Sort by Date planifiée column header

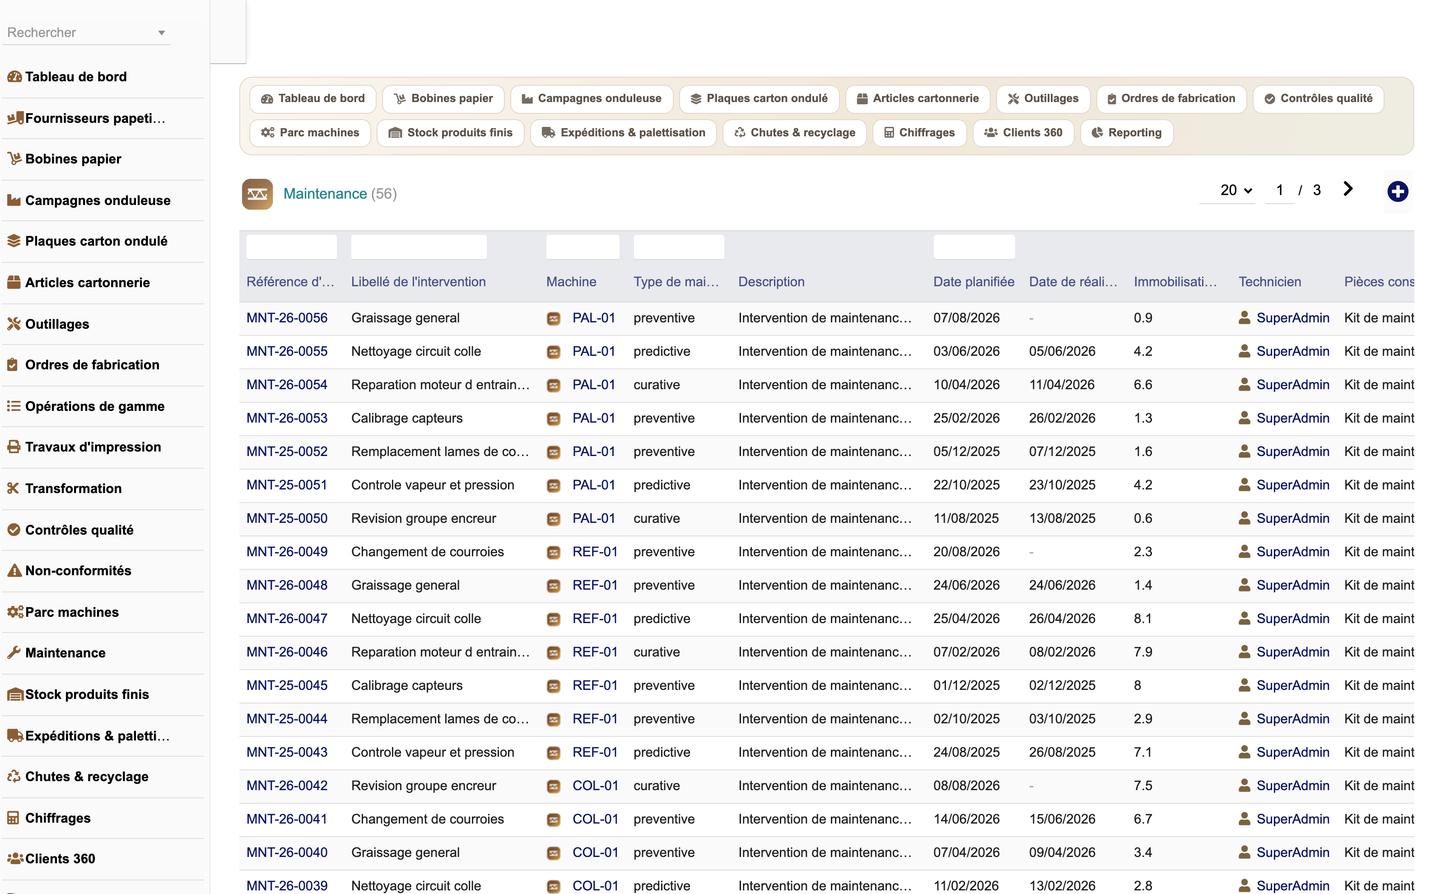[x=974, y=282]
